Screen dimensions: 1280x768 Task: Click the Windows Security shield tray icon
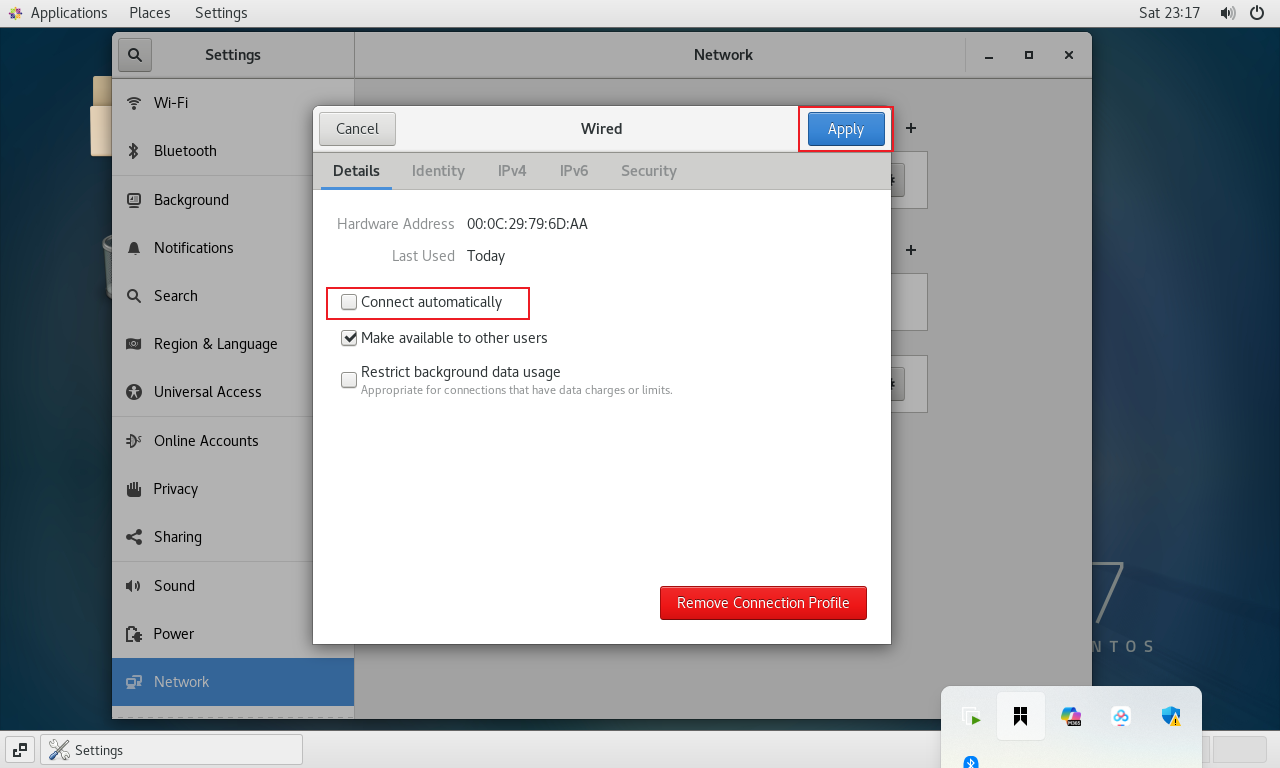point(1171,716)
